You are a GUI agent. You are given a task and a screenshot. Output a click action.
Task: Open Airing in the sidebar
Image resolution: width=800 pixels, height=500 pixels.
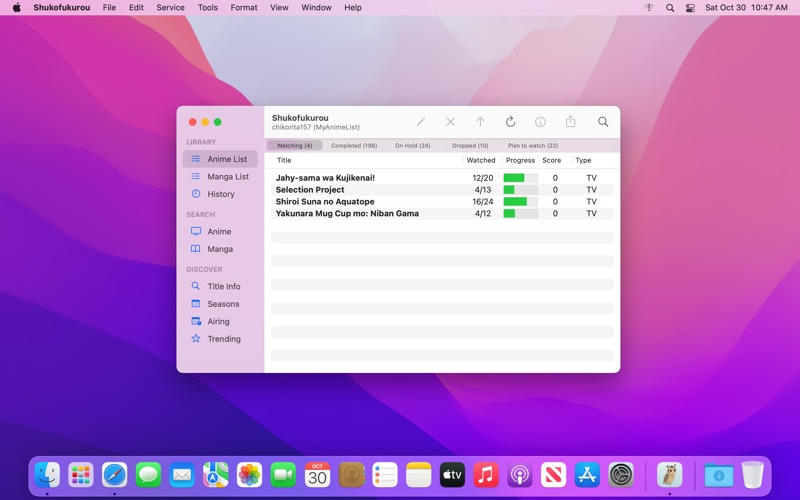pos(220,321)
